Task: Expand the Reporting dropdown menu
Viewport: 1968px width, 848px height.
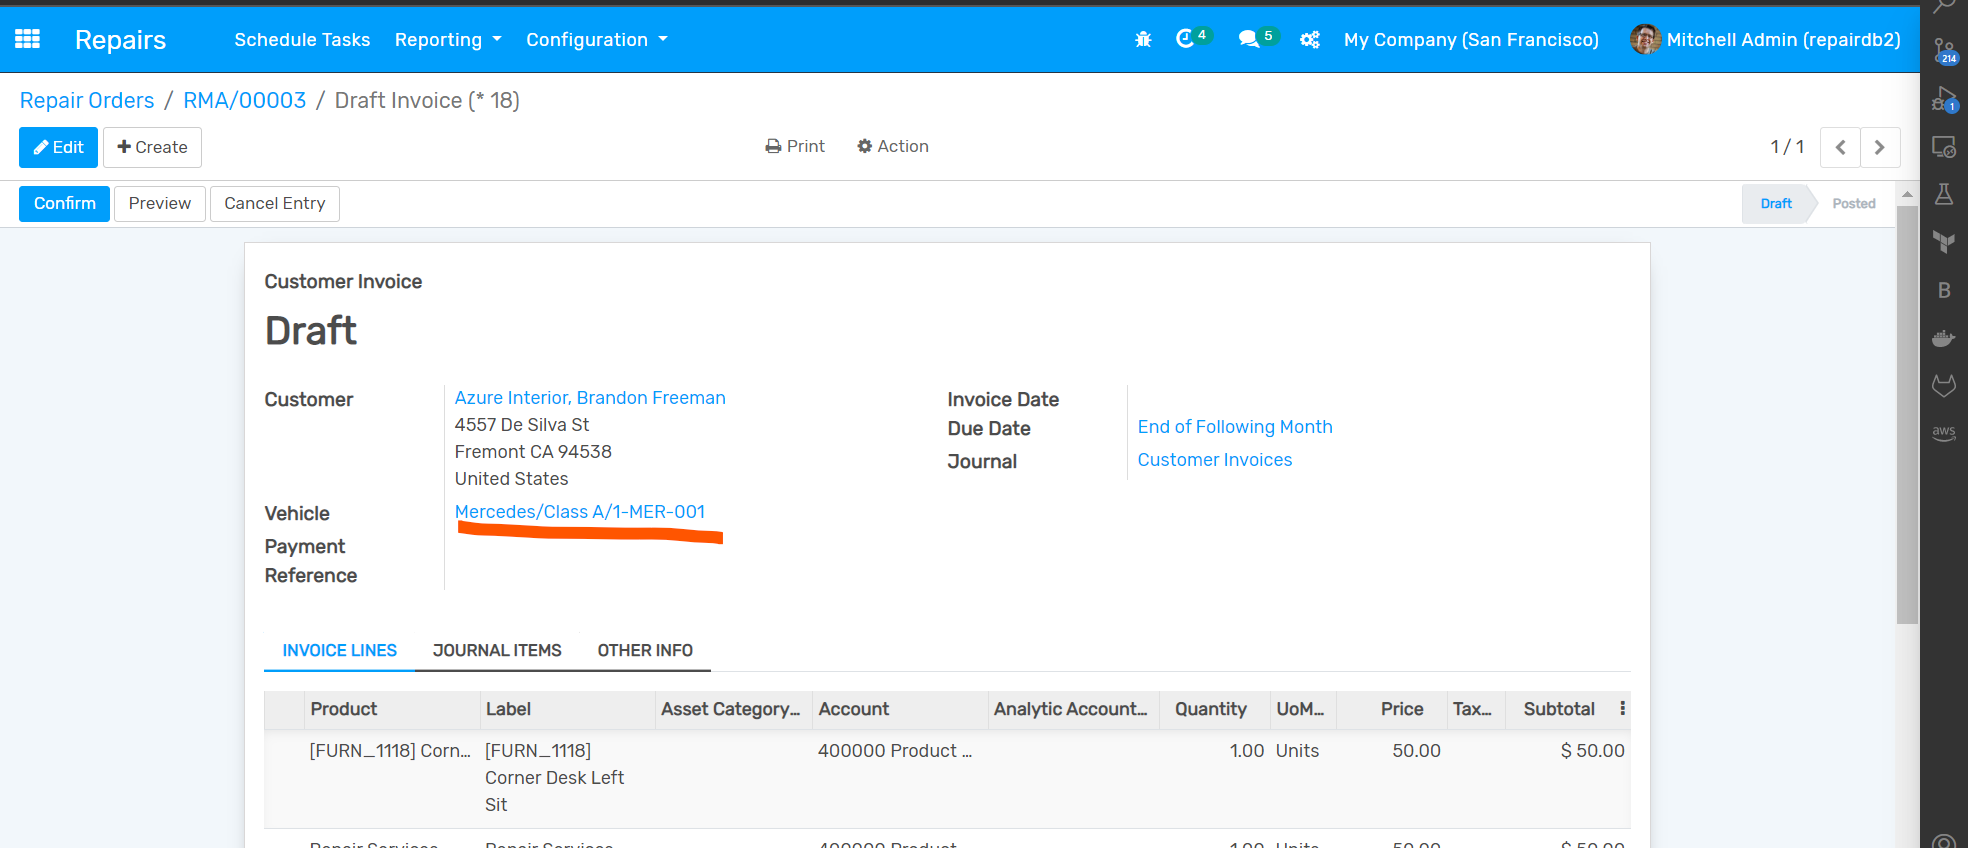Action: click(x=447, y=40)
